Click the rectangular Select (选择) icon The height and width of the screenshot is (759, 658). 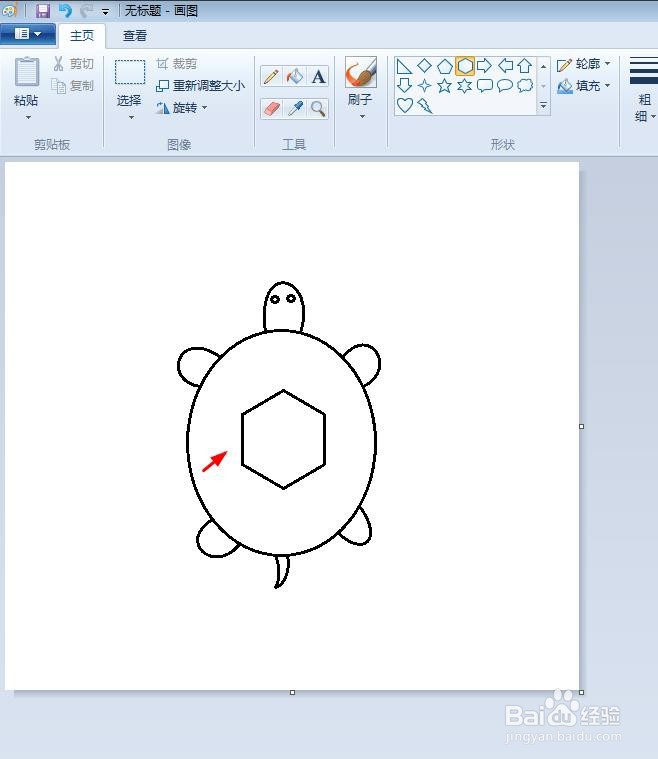pyautogui.click(x=130, y=73)
